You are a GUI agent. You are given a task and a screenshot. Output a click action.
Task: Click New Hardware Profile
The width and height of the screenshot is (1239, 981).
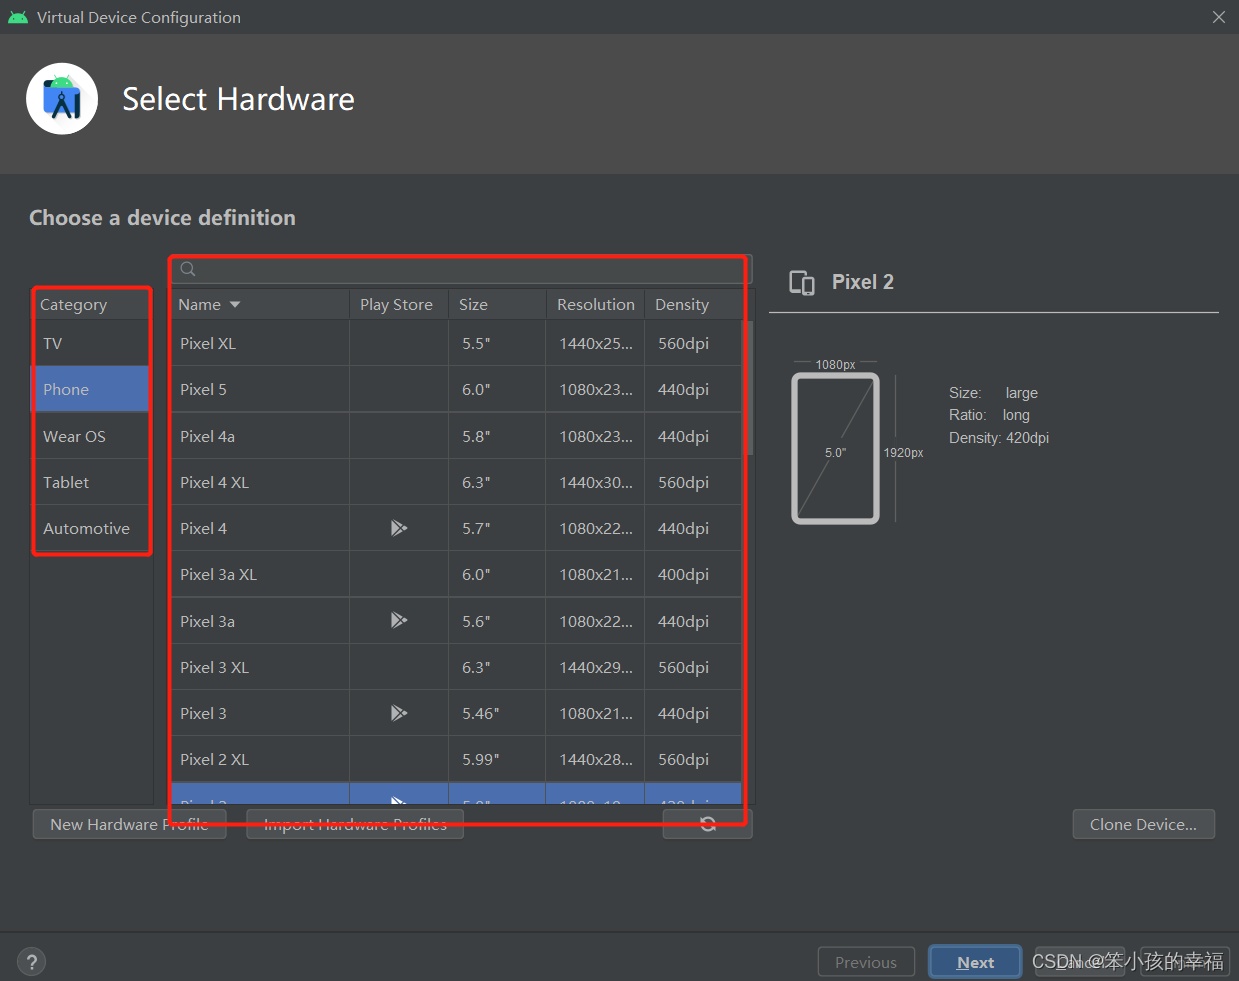128,824
